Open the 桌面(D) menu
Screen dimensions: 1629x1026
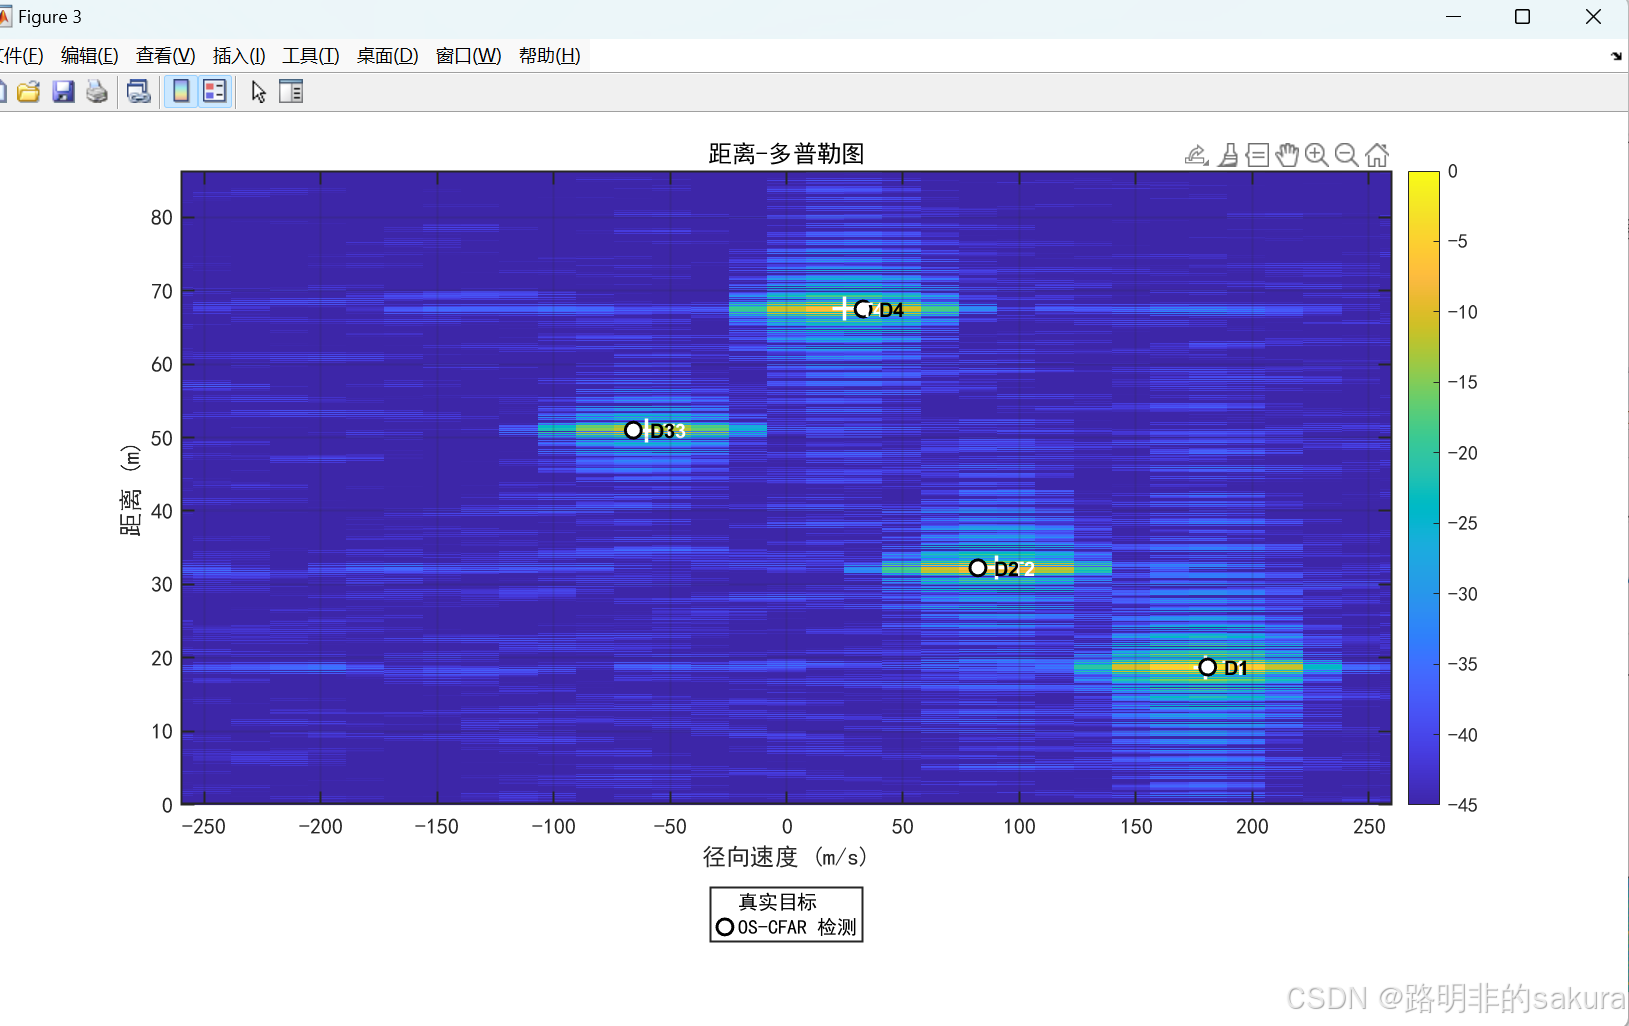[x=388, y=56]
